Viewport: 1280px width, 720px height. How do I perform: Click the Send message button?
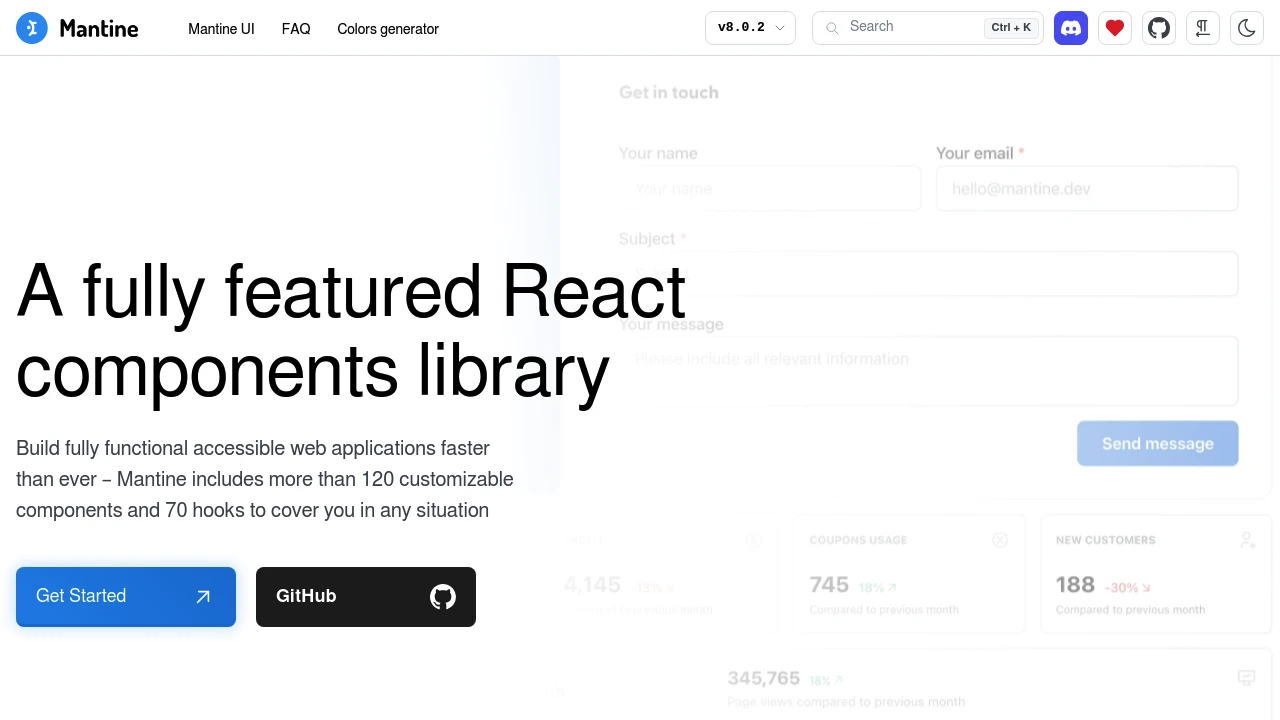(x=1157, y=443)
